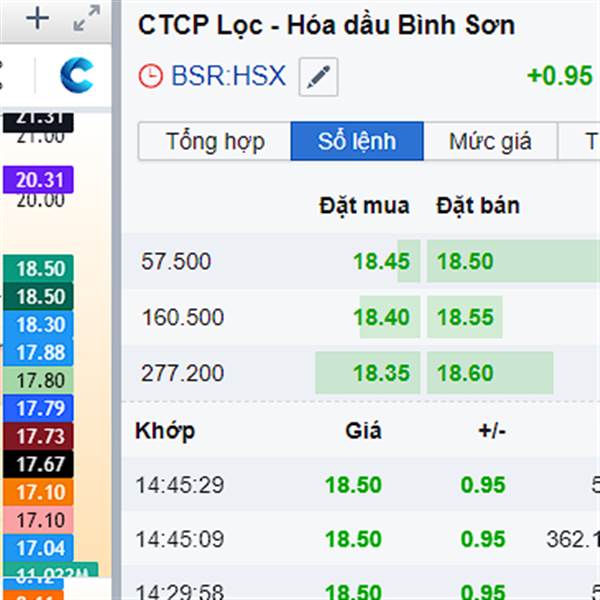Click the red clock icon beside BSR:HSX
Image resolution: width=600 pixels, height=600 pixels.
click(x=150, y=76)
